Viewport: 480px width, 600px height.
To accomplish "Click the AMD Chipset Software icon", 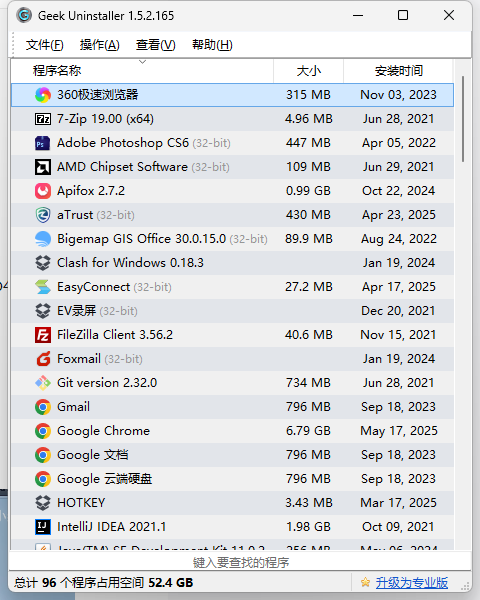I will point(43,167).
